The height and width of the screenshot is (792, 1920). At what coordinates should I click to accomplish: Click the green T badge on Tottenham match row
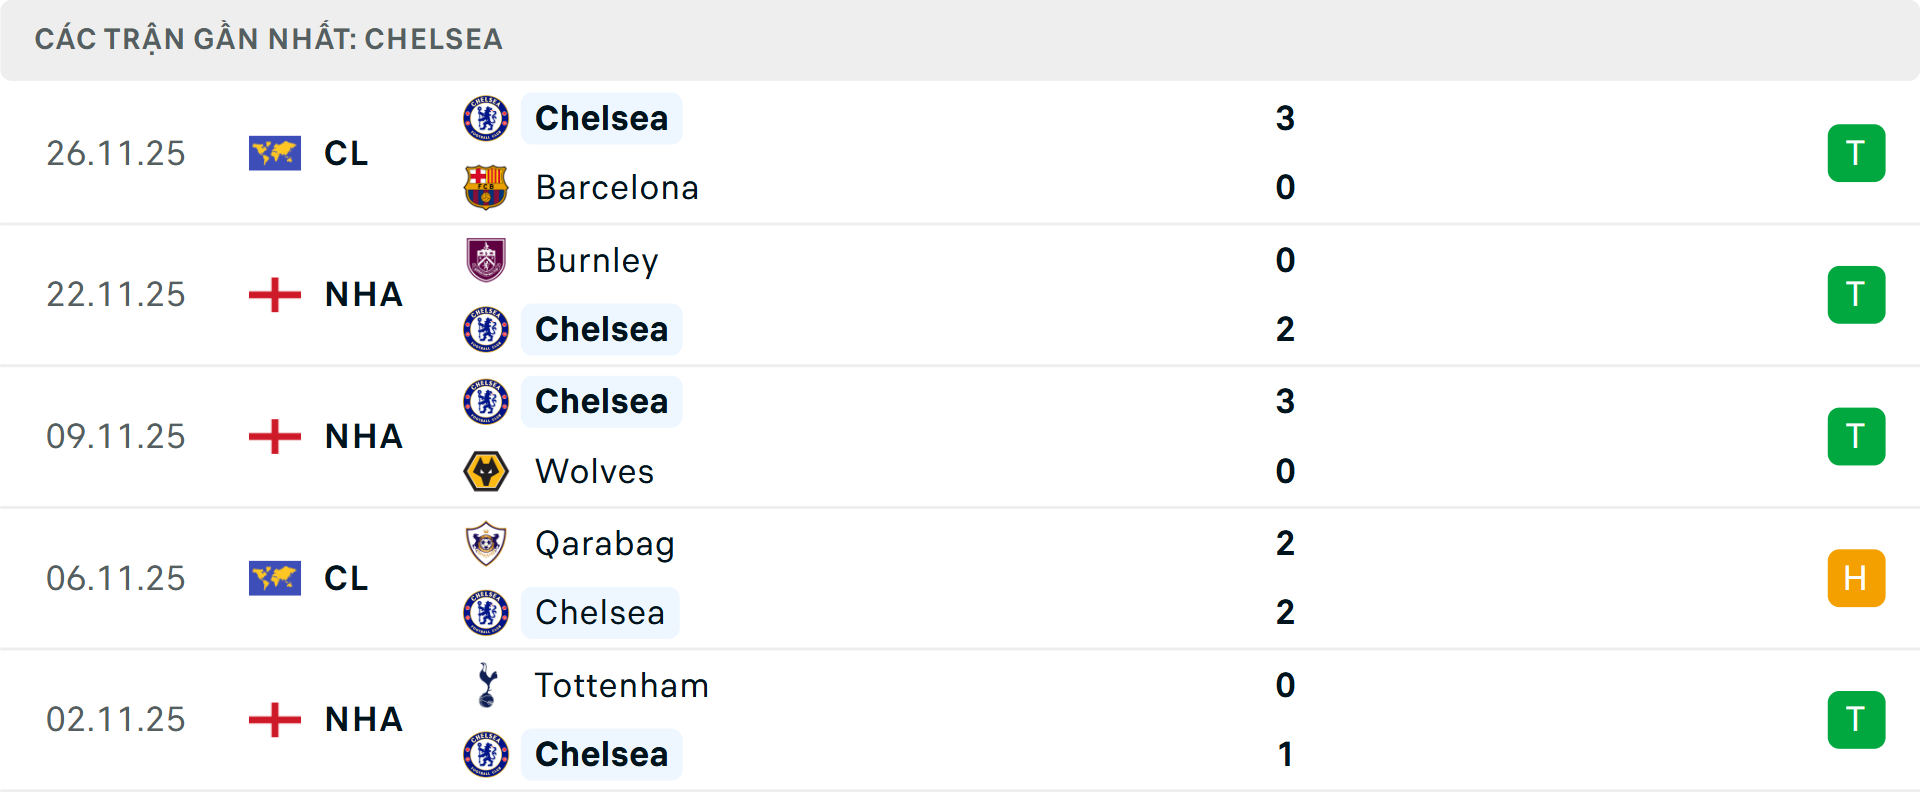click(x=1857, y=720)
